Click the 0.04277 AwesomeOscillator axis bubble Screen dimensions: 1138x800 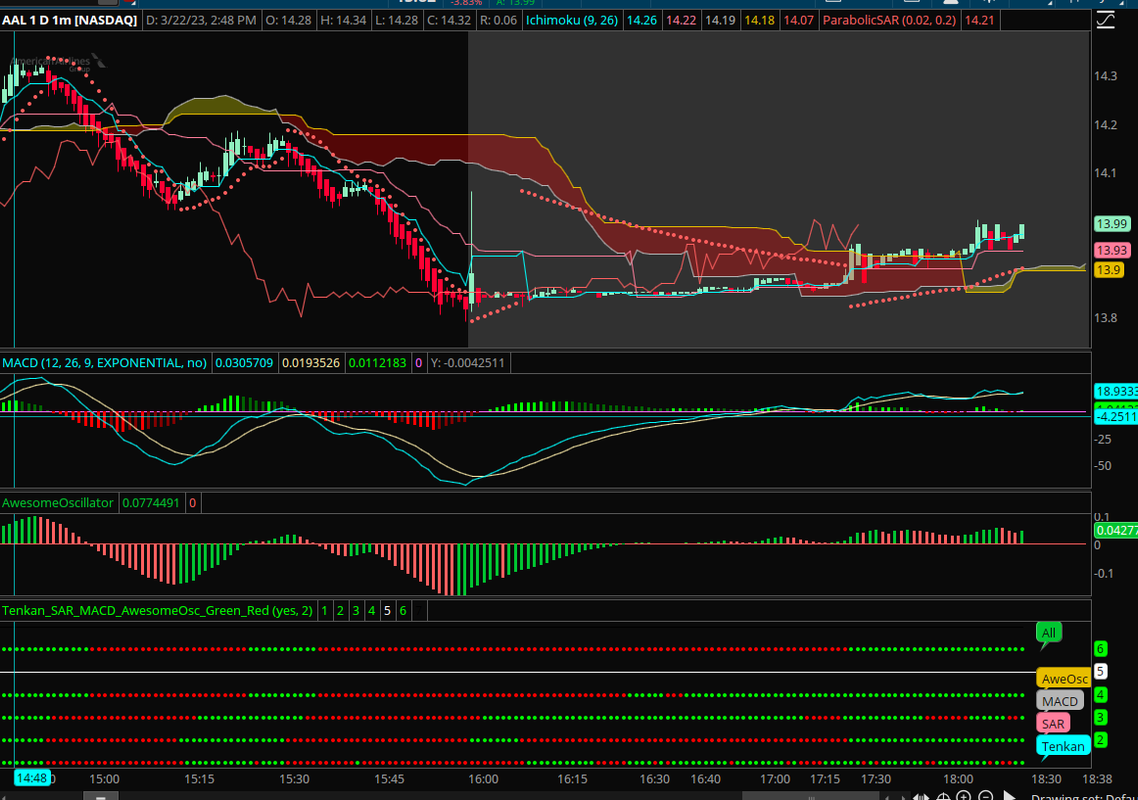(x=1116, y=531)
